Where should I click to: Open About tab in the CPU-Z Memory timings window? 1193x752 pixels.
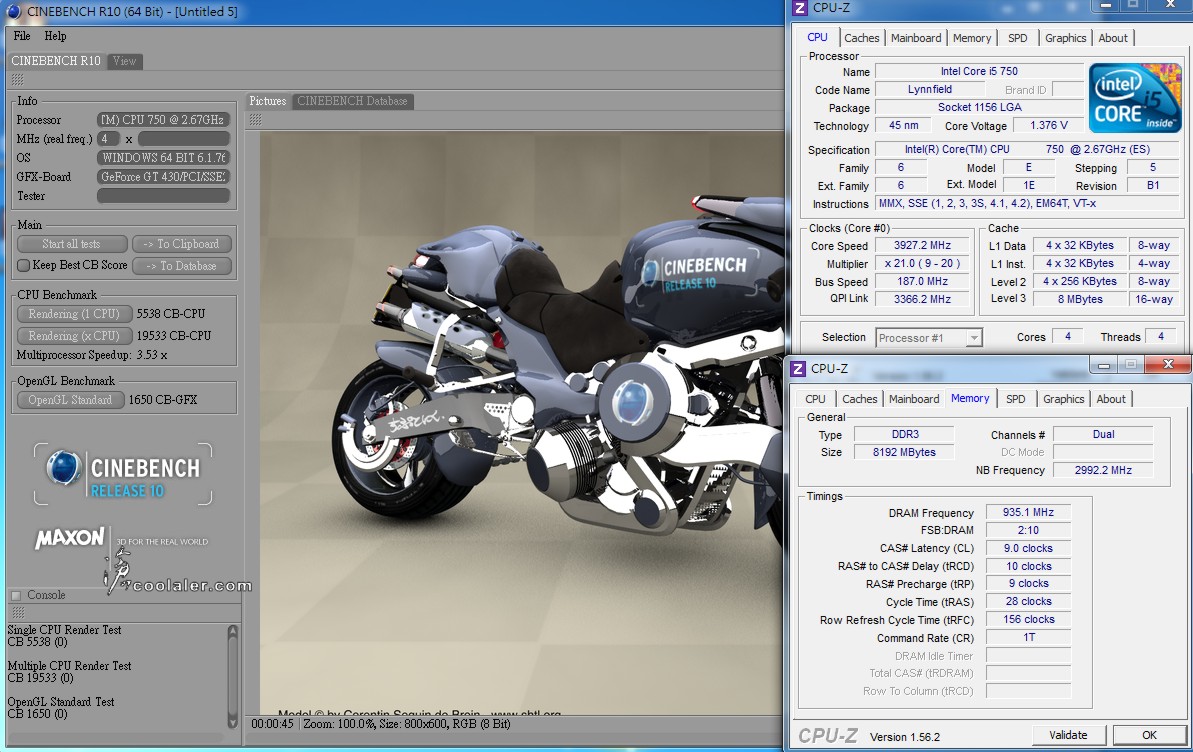tap(1111, 399)
